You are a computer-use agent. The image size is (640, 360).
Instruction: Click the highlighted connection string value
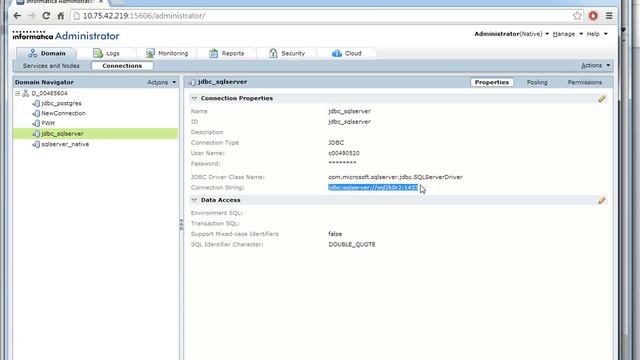tap(373, 187)
